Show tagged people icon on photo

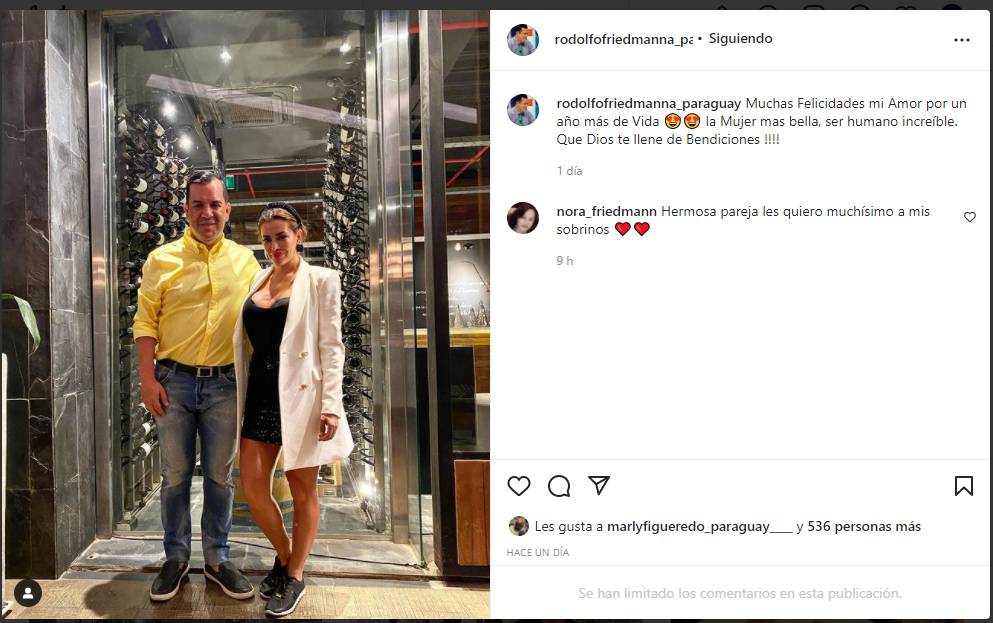(28, 593)
